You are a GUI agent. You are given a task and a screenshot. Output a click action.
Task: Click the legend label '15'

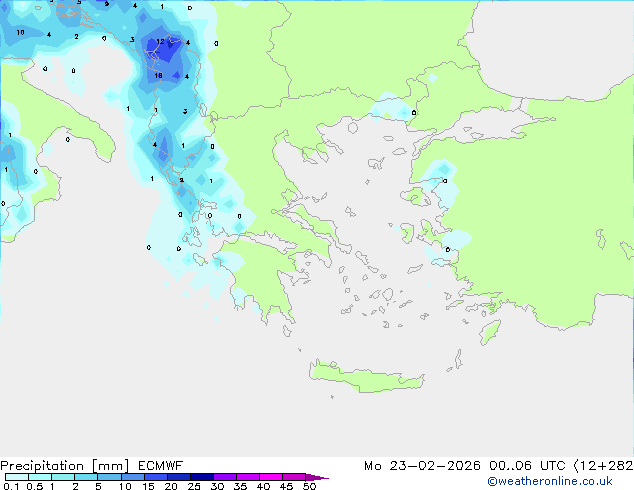point(148,486)
